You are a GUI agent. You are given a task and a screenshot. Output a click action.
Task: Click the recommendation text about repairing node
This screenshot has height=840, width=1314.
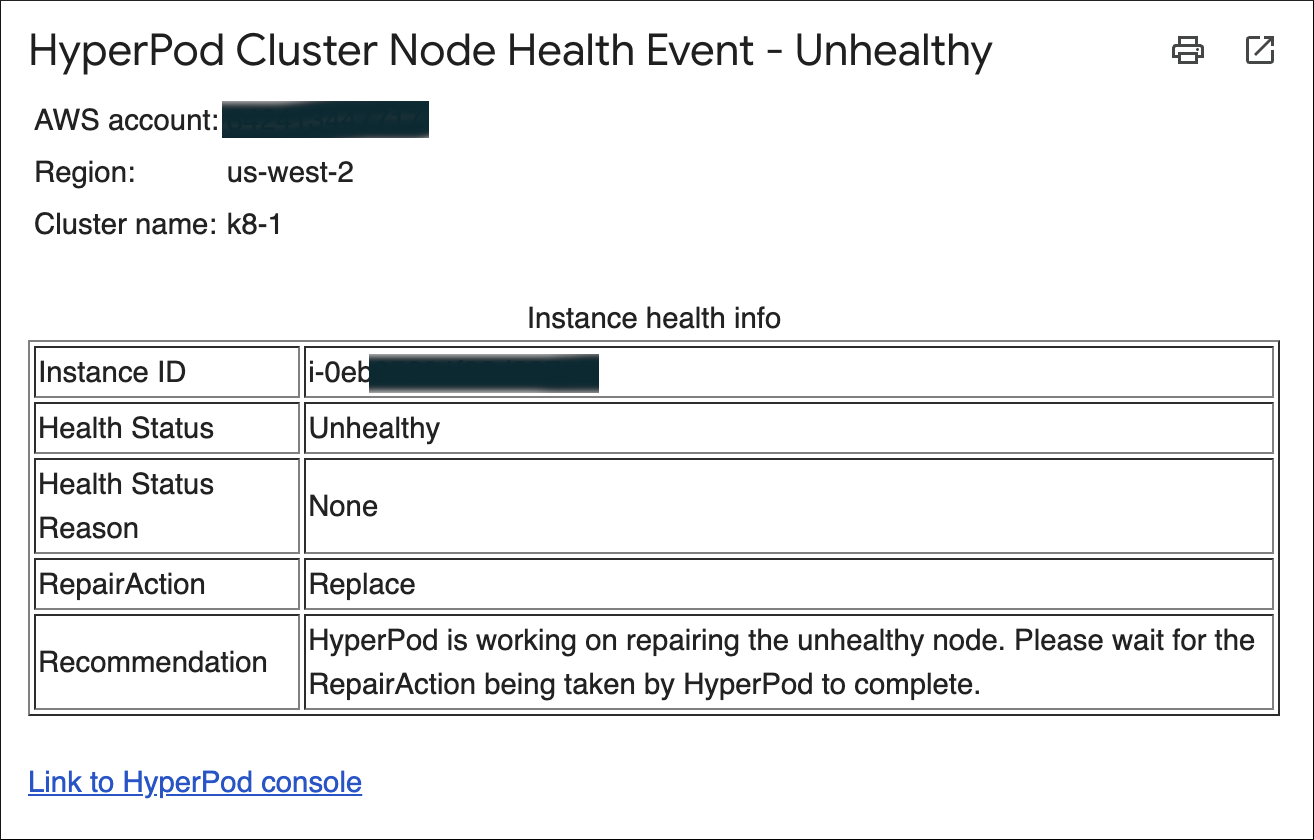click(x=782, y=662)
